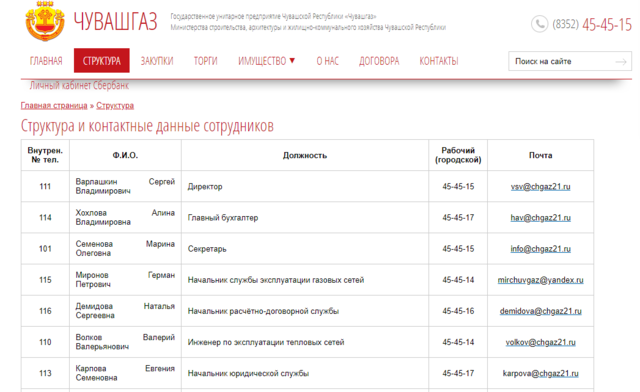Open the info@chgaz21.ru email link
The image size is (640, 392).
coord(540,249)
